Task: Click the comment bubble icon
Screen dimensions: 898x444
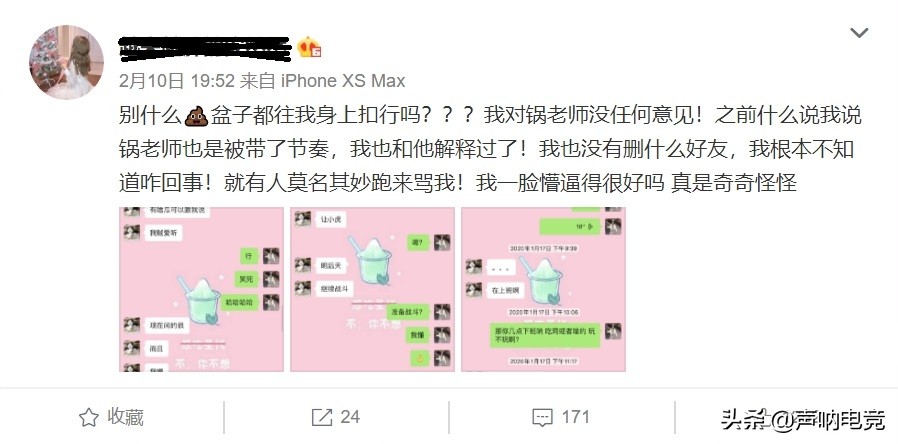Action: tap(542, 417)
